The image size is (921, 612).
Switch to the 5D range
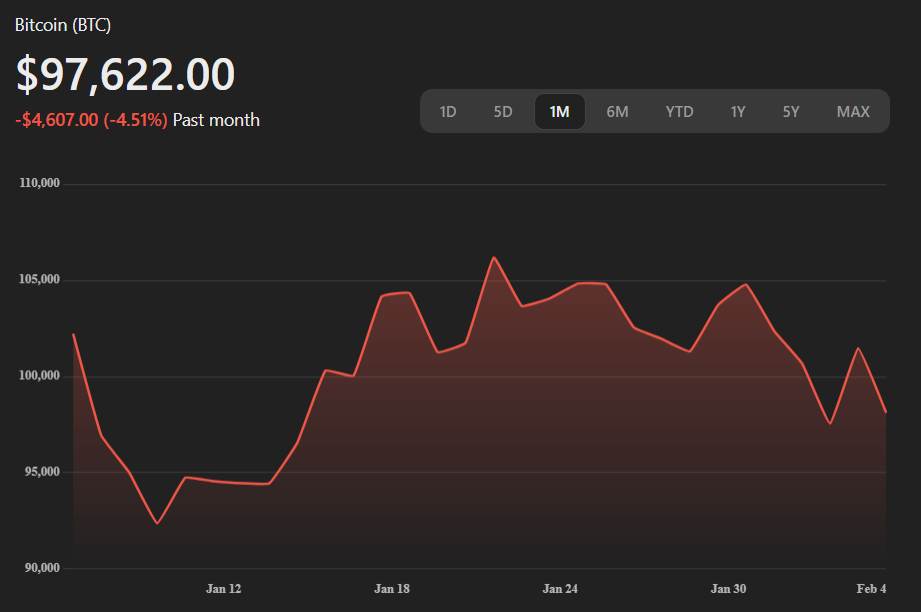(503, 112)
